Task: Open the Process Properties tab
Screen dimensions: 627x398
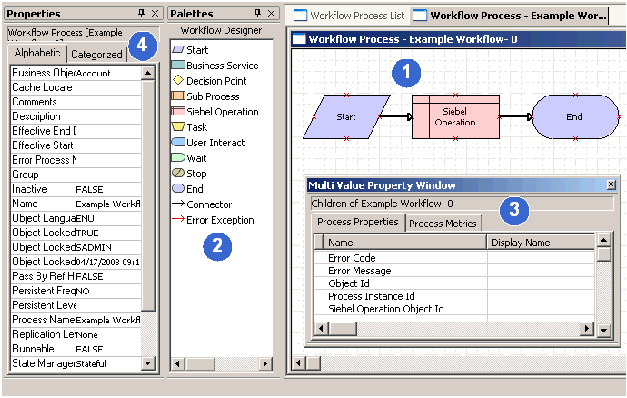Action: (357, 222)
